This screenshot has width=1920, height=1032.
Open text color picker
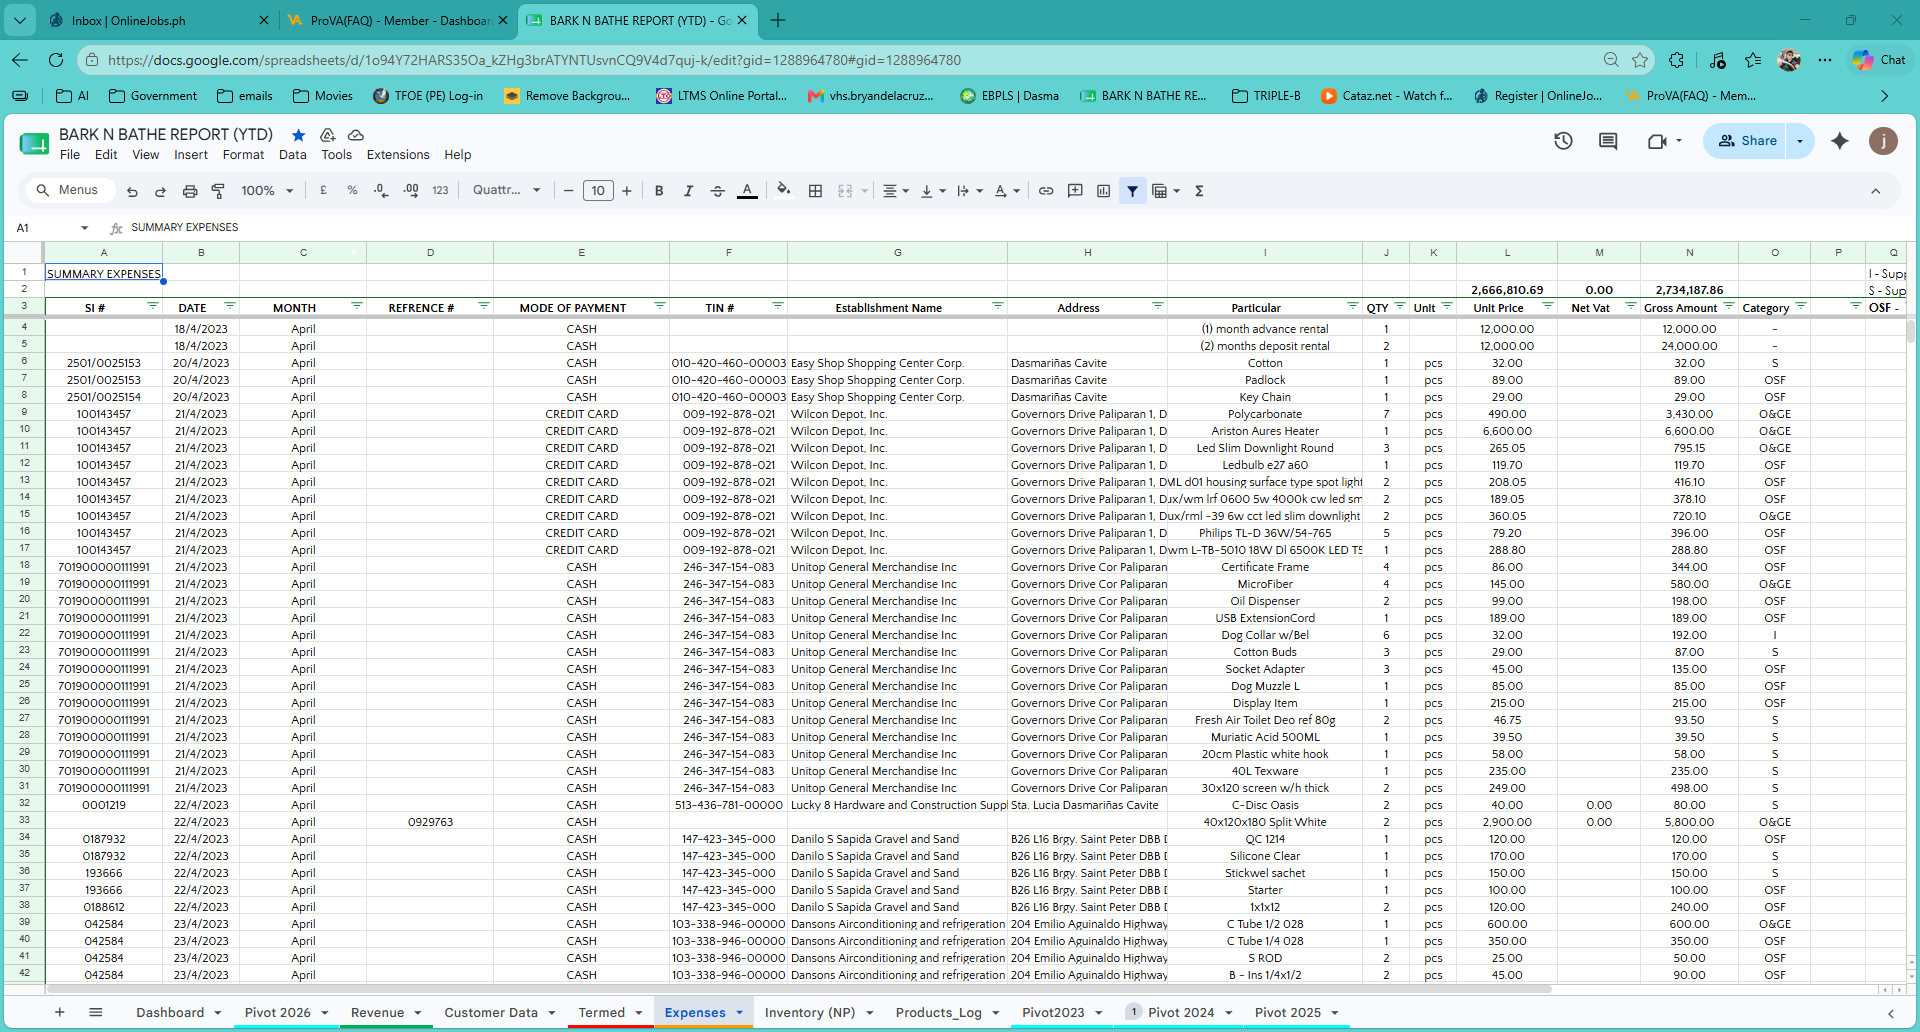pyautogui.click(x=747, y=191)
